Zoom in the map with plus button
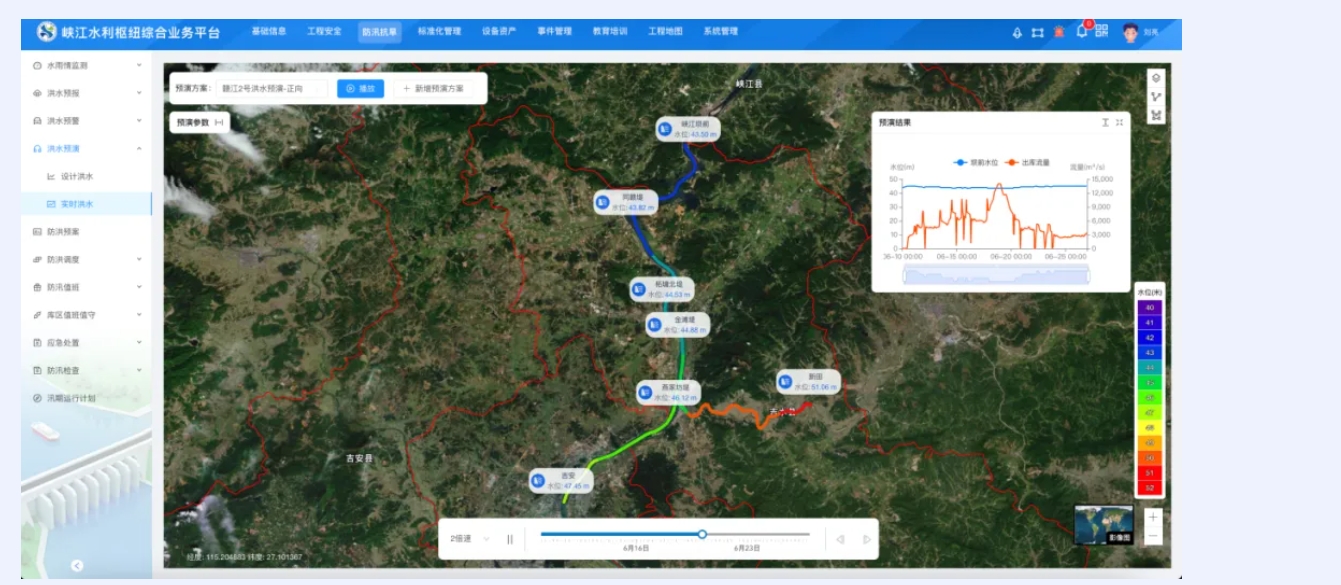Screen dimensions: 1341x585 point(1153,517)
